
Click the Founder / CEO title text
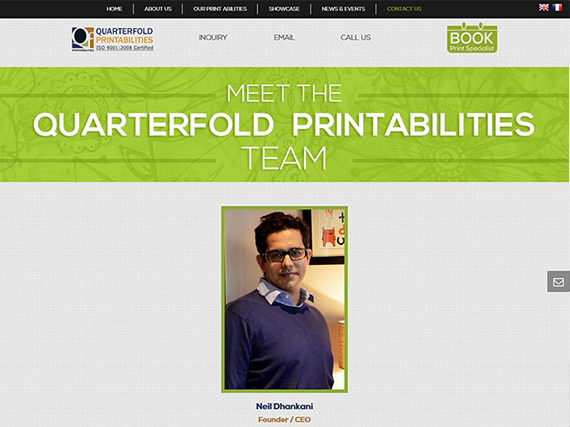click(x=284, y=420)
